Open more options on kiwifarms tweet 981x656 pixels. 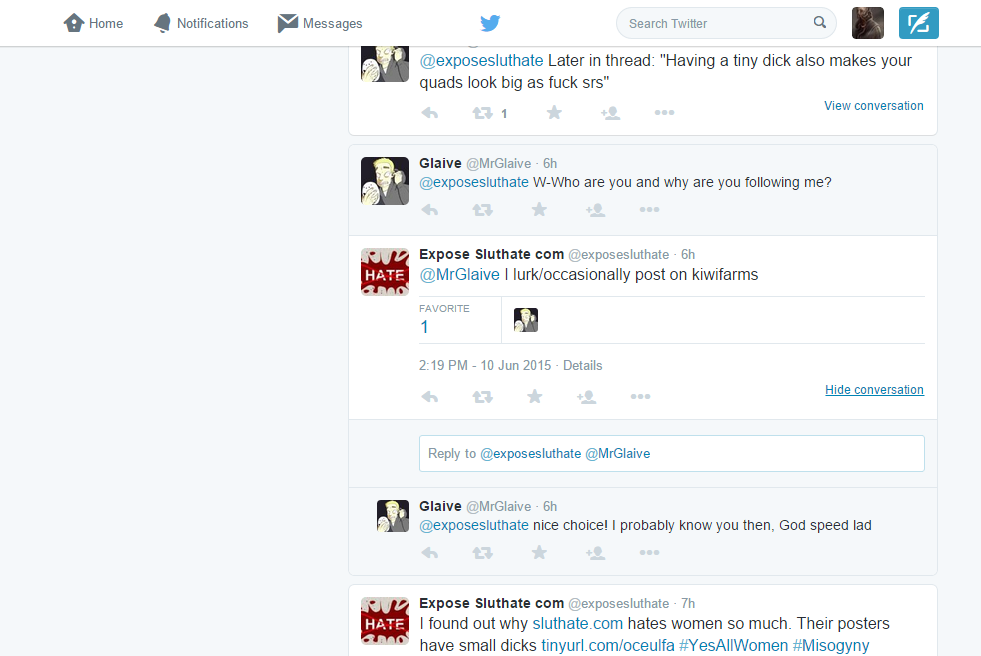point(641,396)
